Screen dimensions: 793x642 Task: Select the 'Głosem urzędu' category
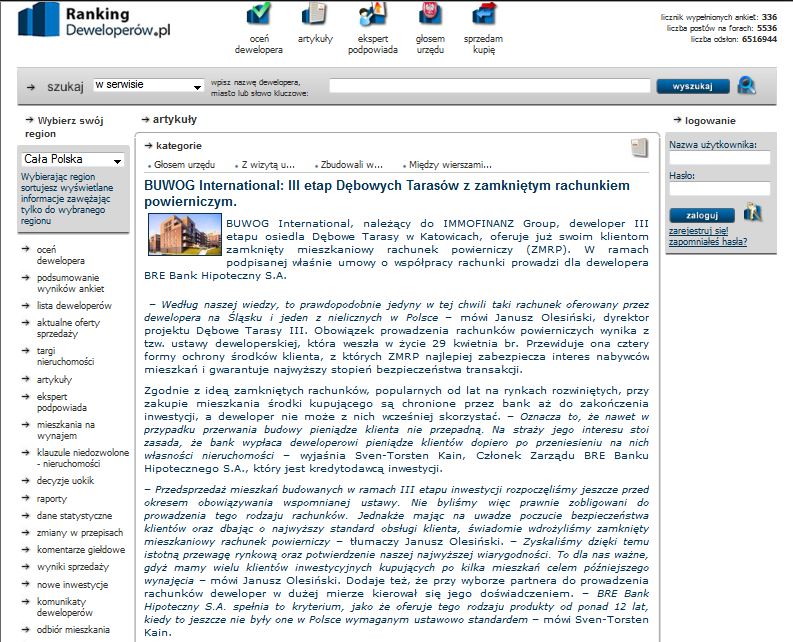pyautogui.click(x=184, y=165)
